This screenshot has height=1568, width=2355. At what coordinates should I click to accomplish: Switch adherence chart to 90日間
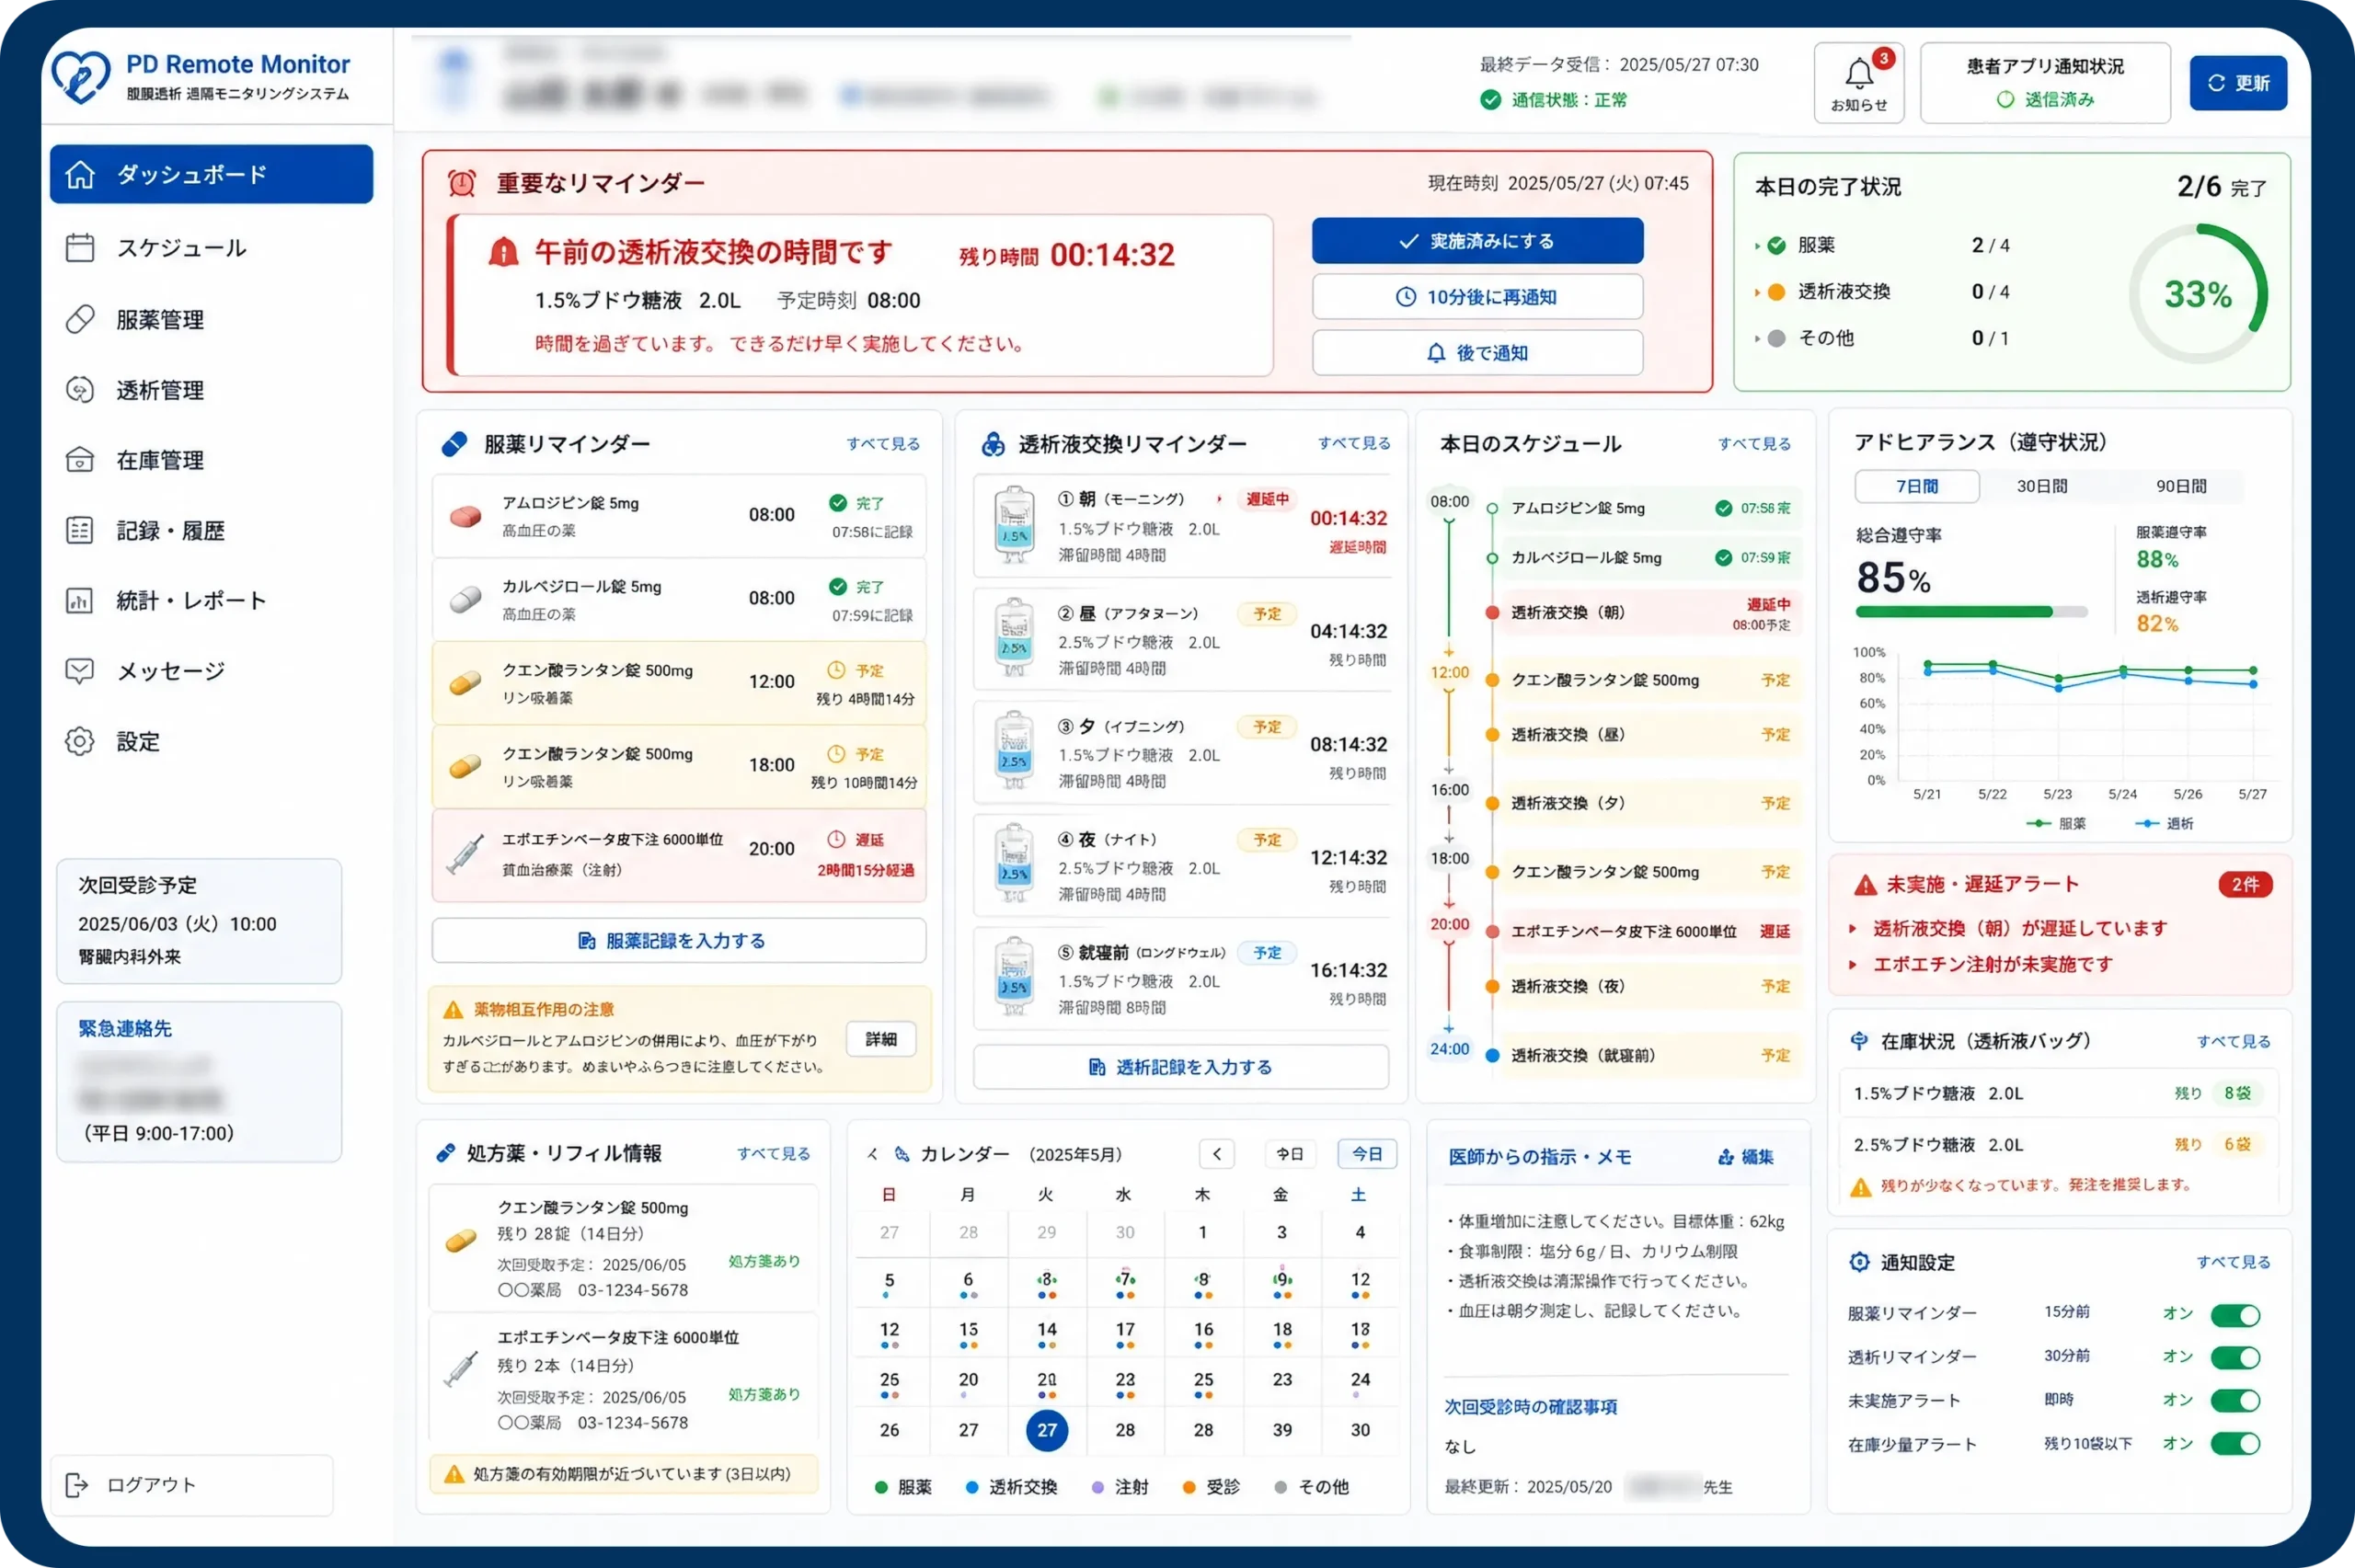coord(2181,486)
